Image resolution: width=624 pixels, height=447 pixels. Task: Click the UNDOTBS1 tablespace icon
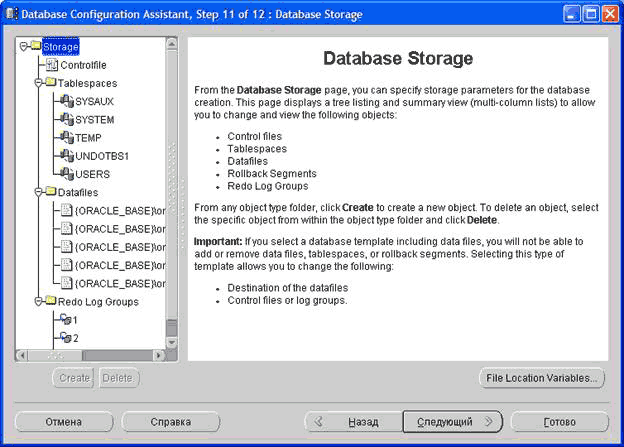(x=66, y=156)
